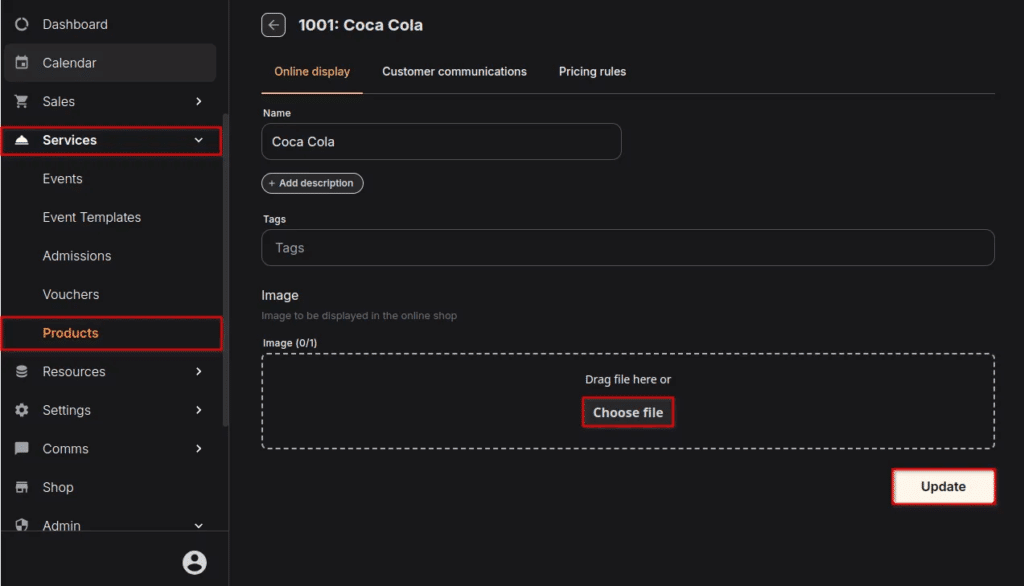Open the Pricing rules tab

point(592,72)
